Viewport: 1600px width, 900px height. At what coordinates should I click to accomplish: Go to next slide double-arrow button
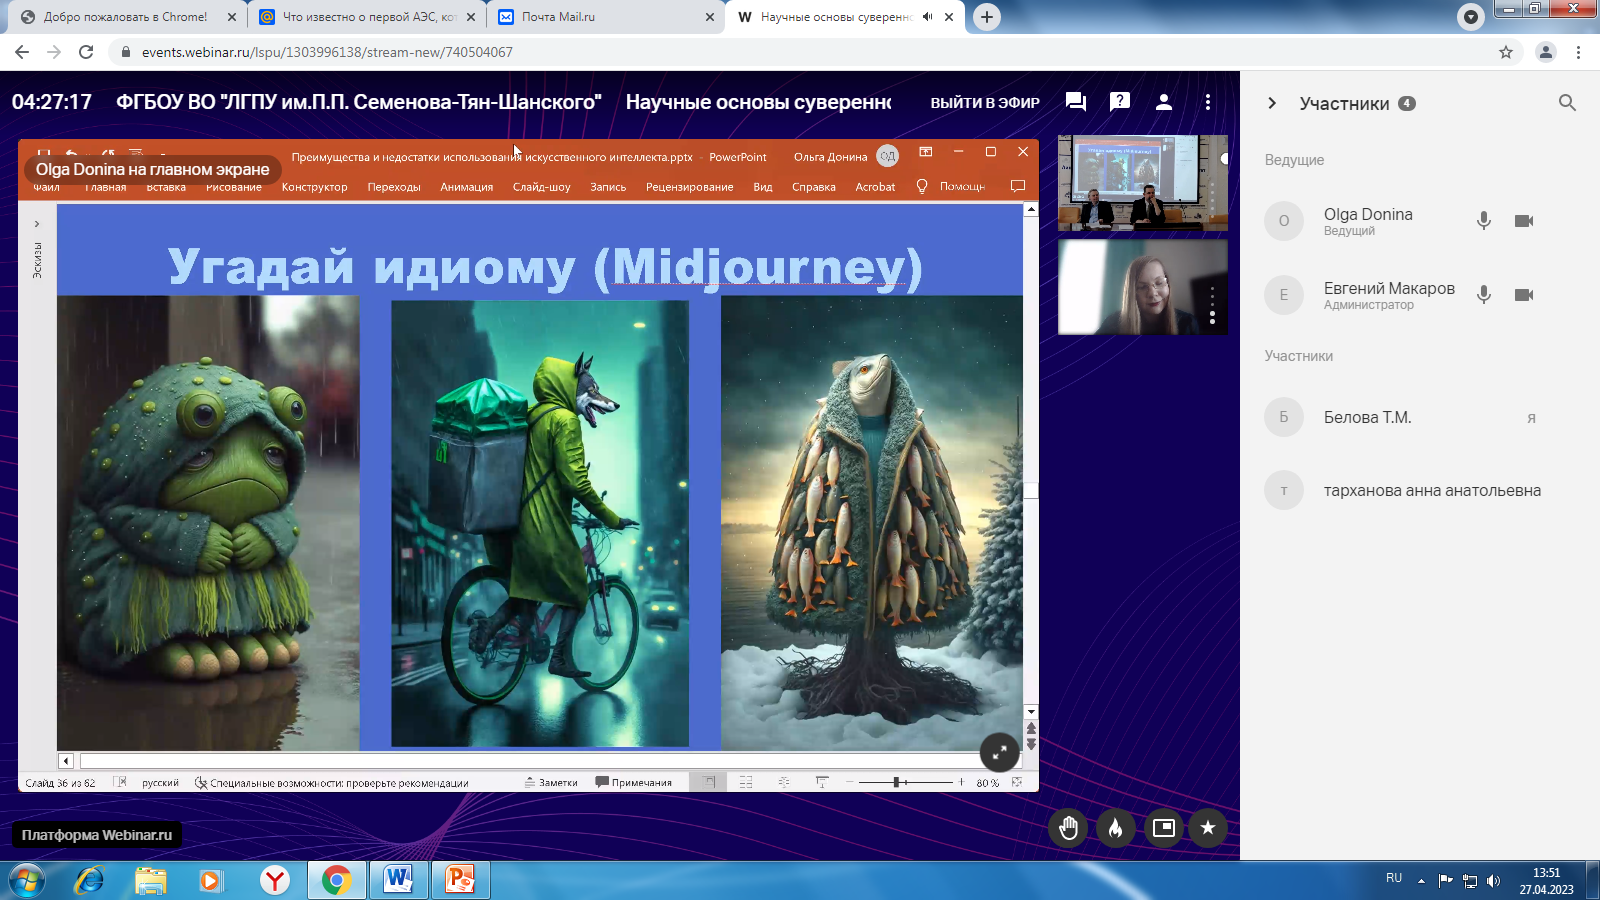[1031, 744]
